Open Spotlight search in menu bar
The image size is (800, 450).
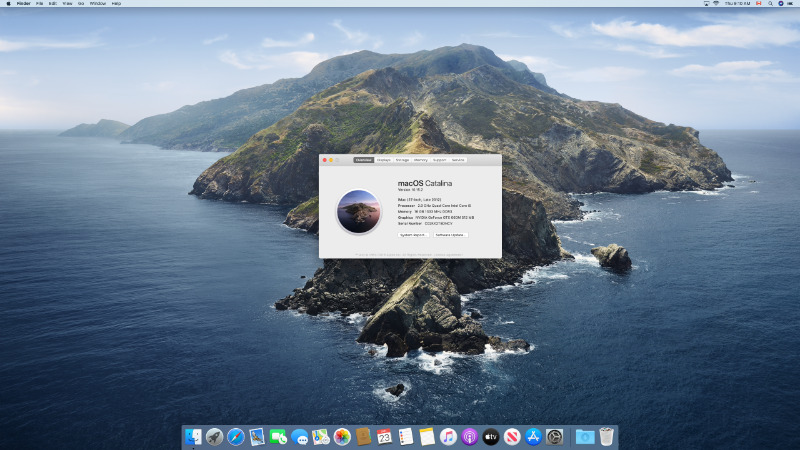click(770, 3)
